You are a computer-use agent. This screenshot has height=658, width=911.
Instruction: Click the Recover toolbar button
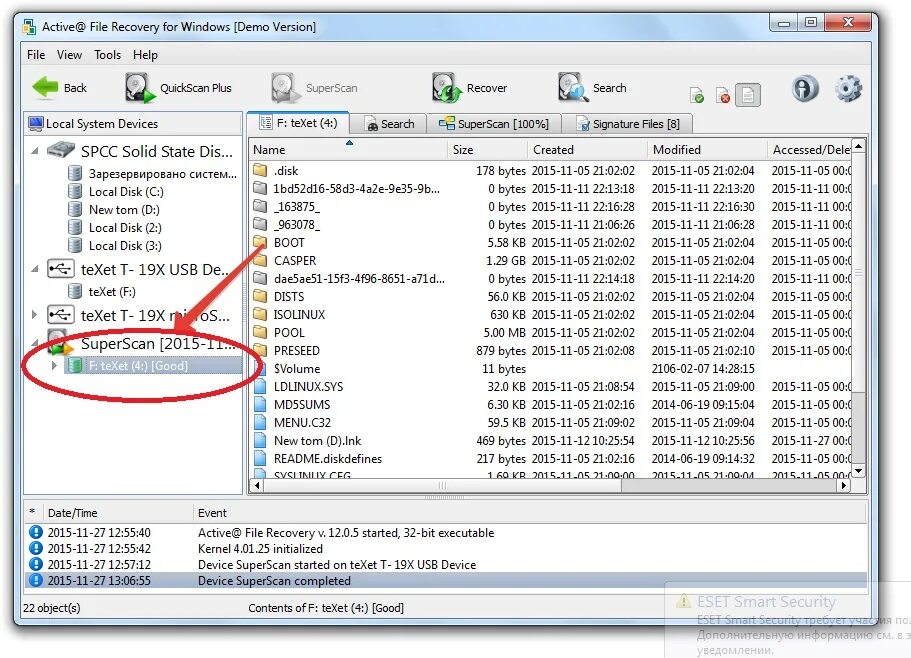(x=469, y=88)
